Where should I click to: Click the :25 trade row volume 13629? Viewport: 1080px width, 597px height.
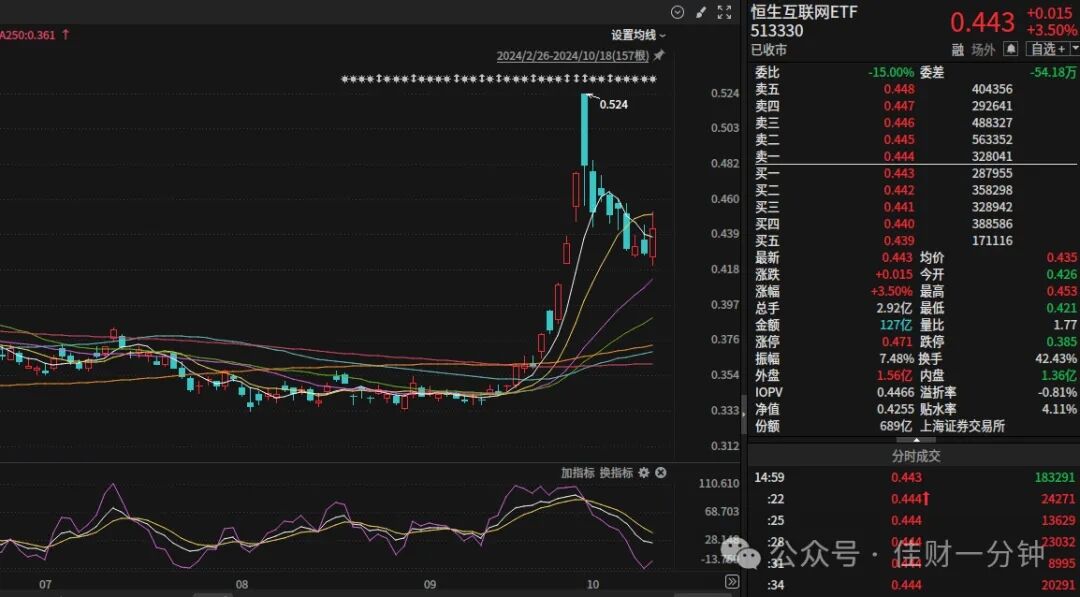point(1059,520)
